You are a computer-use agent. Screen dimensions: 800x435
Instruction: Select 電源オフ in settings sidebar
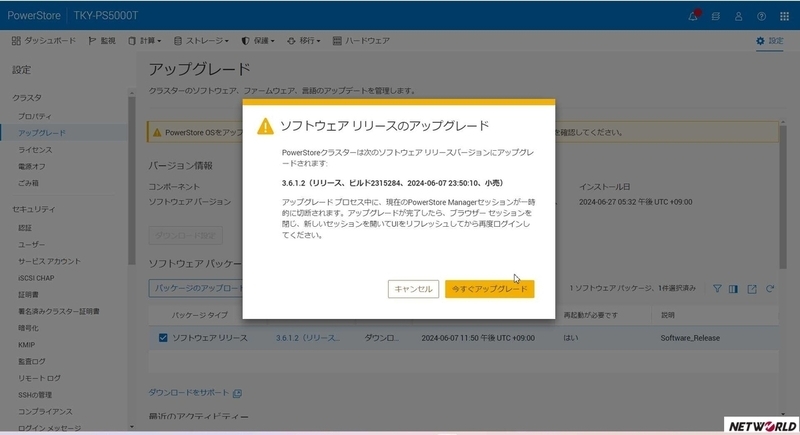pos(32,166)
